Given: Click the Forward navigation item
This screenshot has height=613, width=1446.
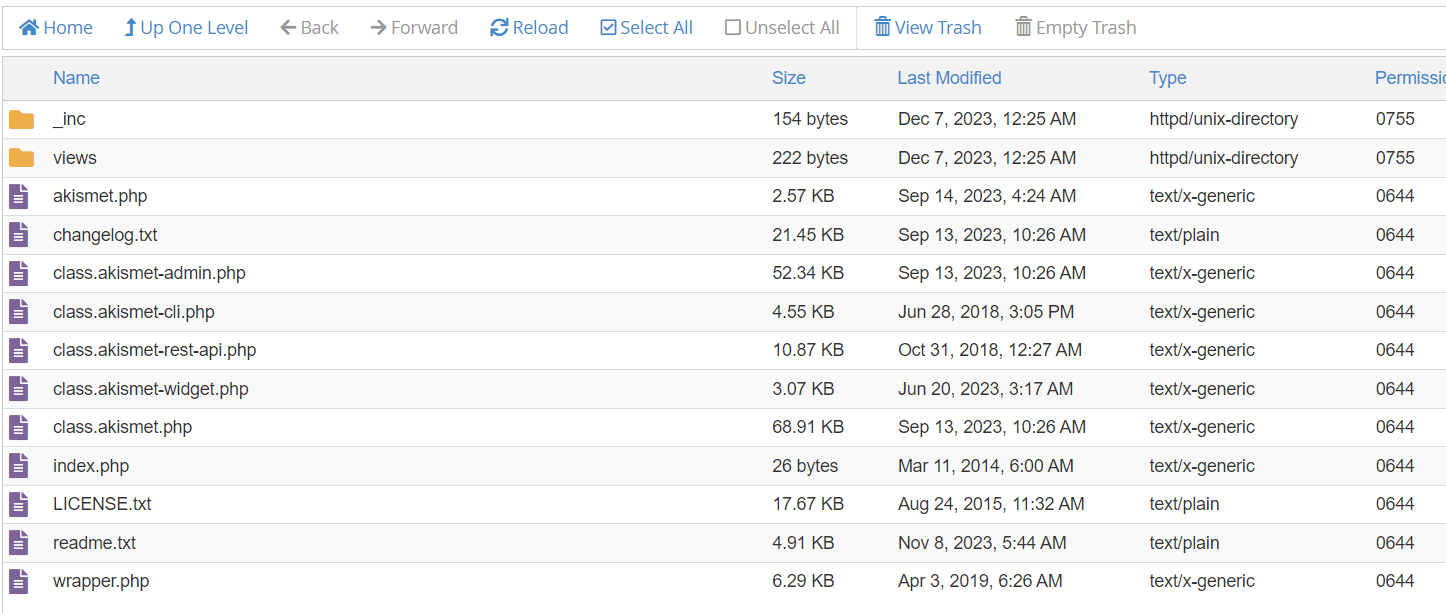Looking at the screenshot, I should (414, 27).
